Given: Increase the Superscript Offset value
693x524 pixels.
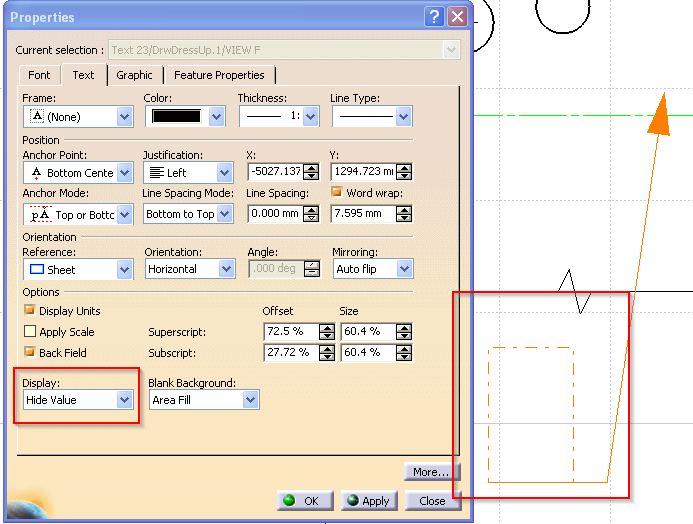Looking at the screenshot, I should click(x=327, y=328).
